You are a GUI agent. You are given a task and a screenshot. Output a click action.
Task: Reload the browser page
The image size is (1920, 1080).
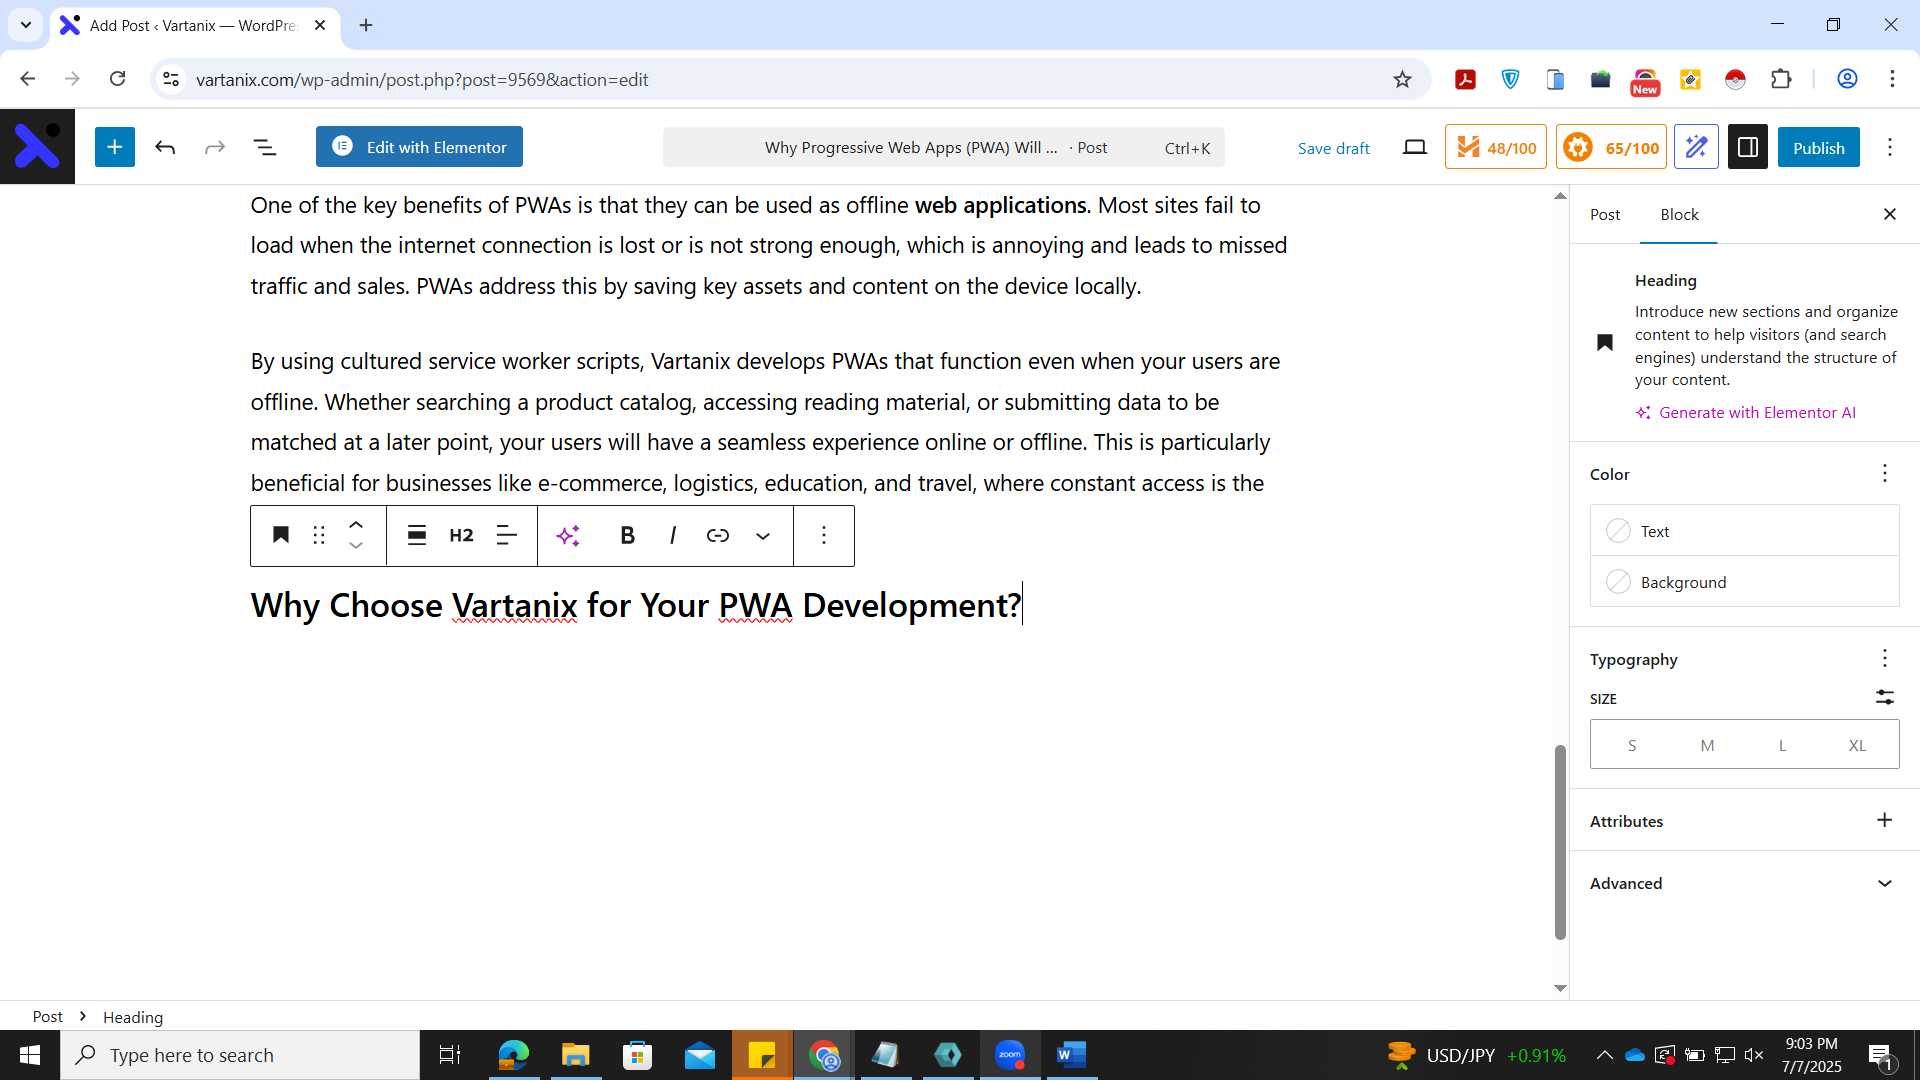pyautogui.click(x=117, y=79)
